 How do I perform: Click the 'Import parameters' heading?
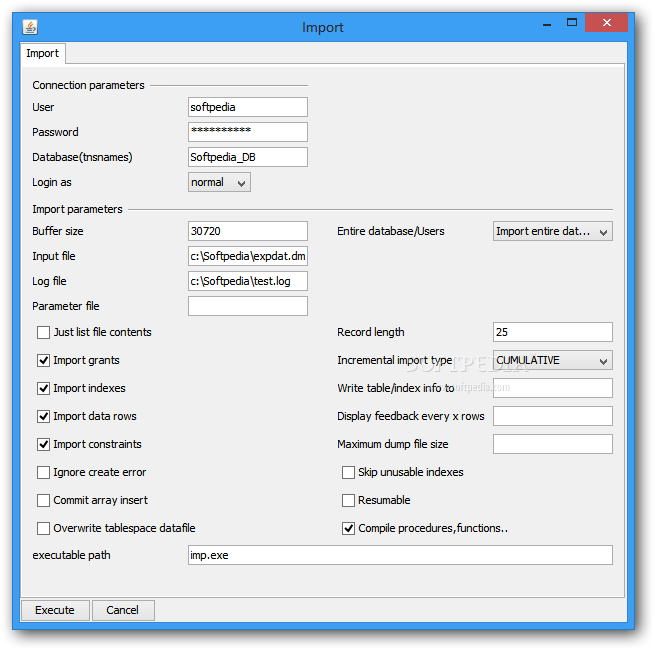(77, 209)
